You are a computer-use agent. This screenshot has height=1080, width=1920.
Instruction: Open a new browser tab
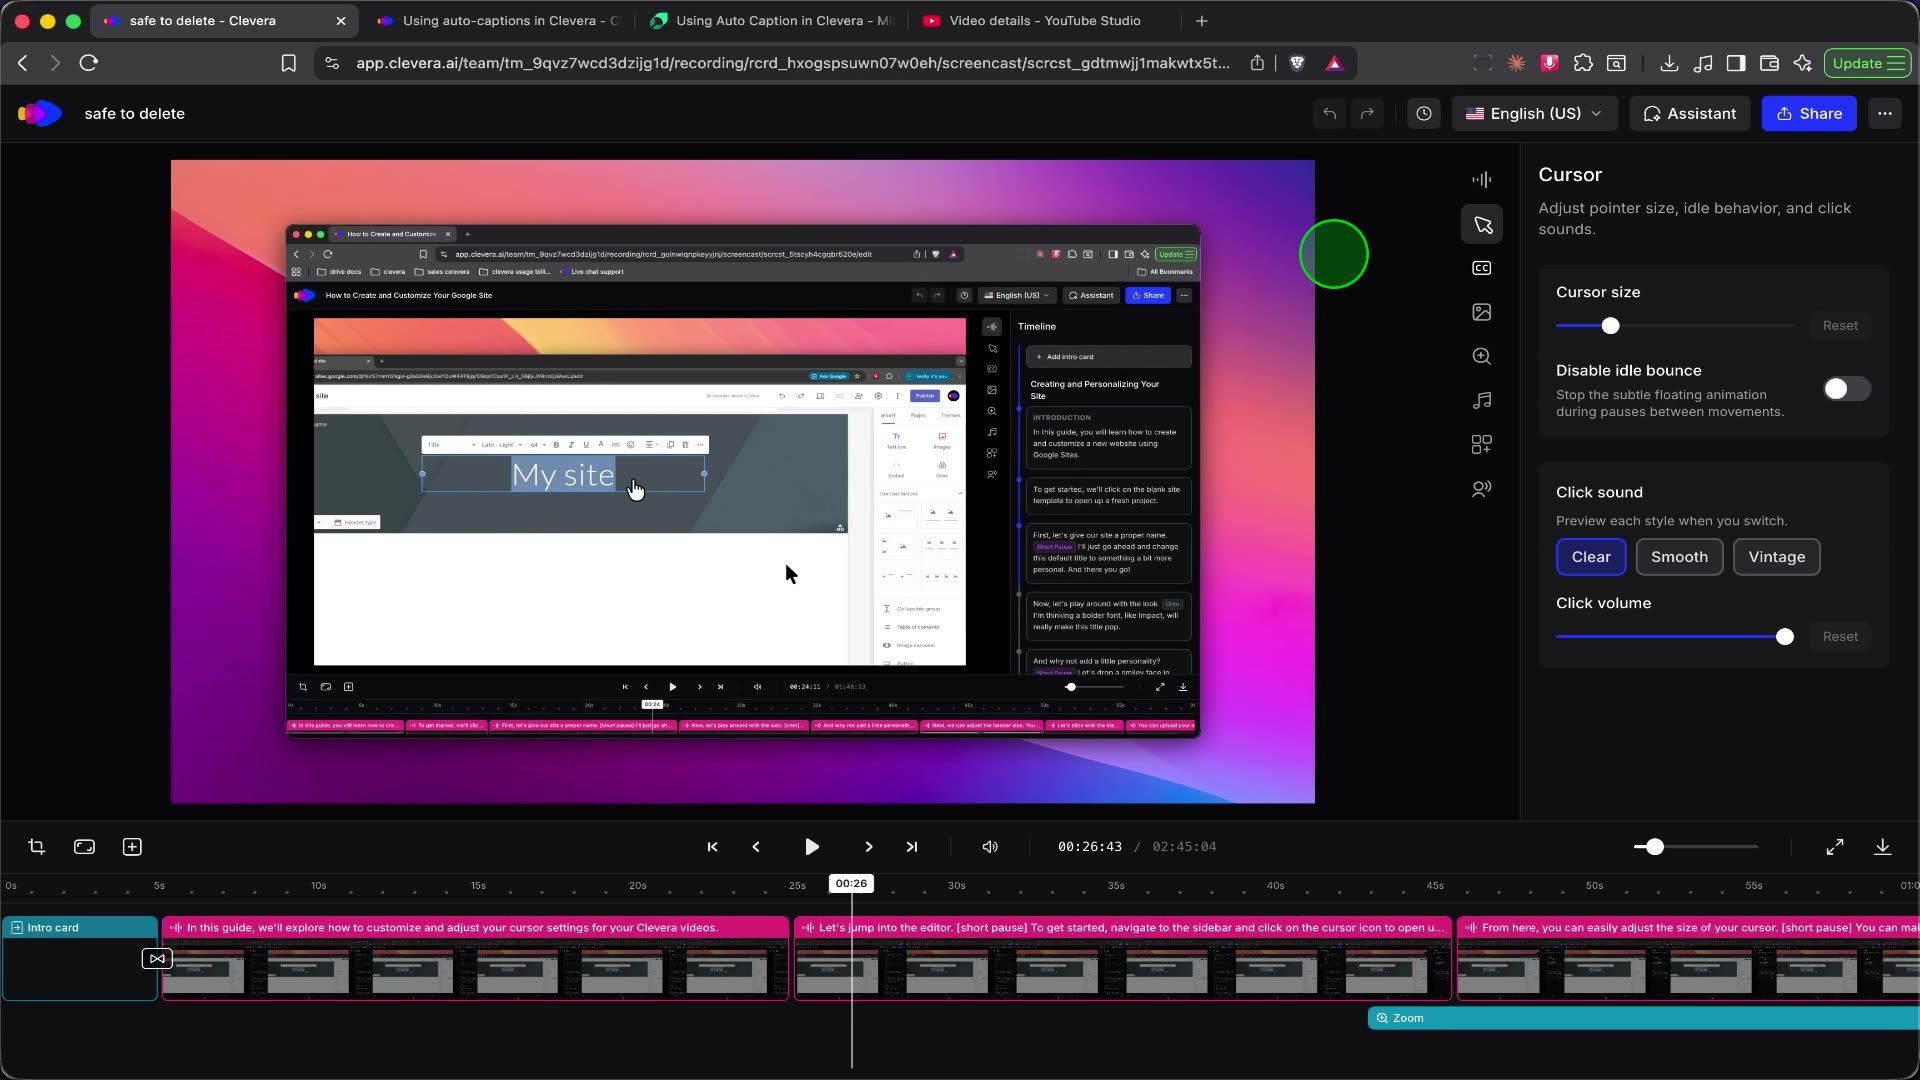coord(1202,21)
